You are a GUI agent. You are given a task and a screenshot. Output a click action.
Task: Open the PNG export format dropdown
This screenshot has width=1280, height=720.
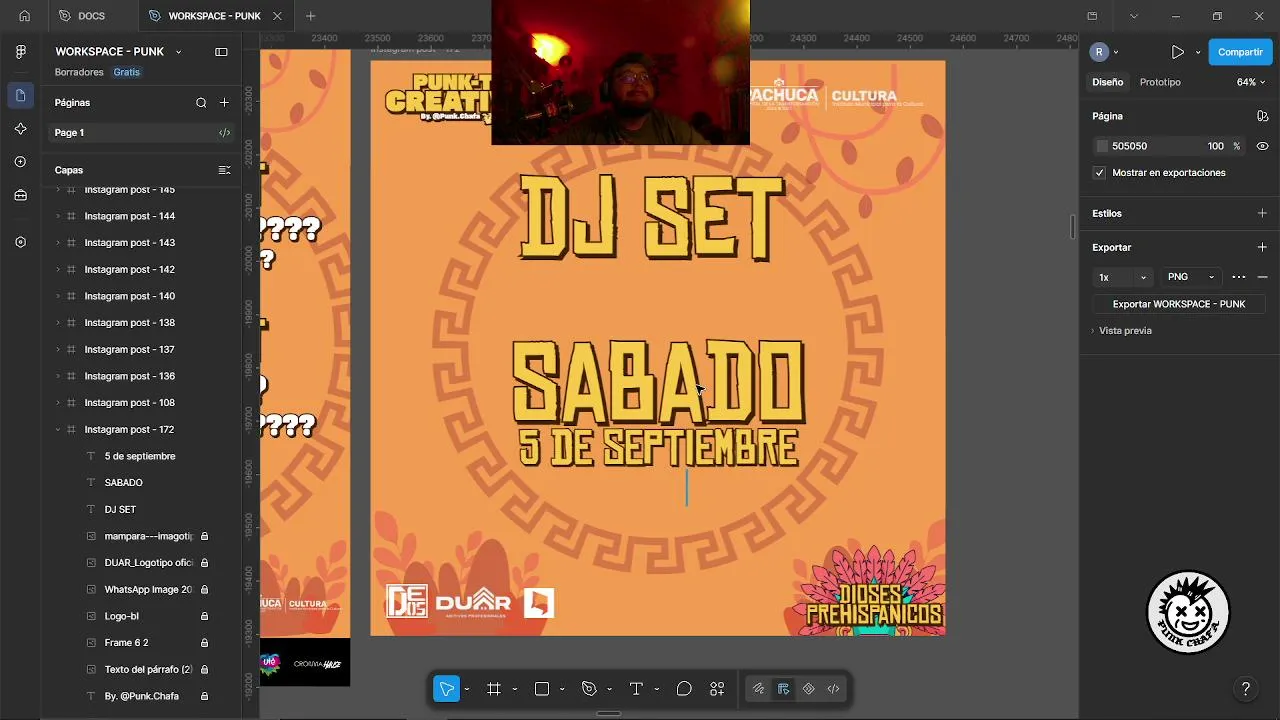[x=1191, y=277]
